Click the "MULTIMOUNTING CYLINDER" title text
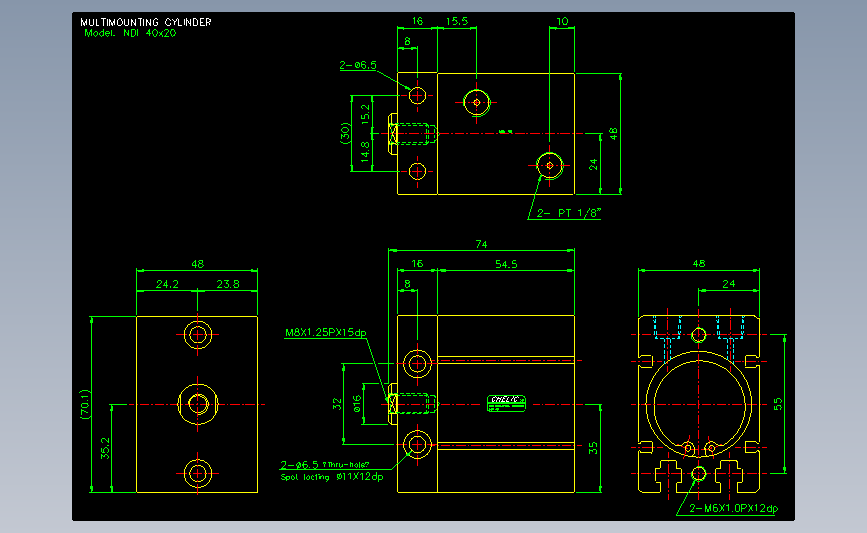 tap(145, 22)
